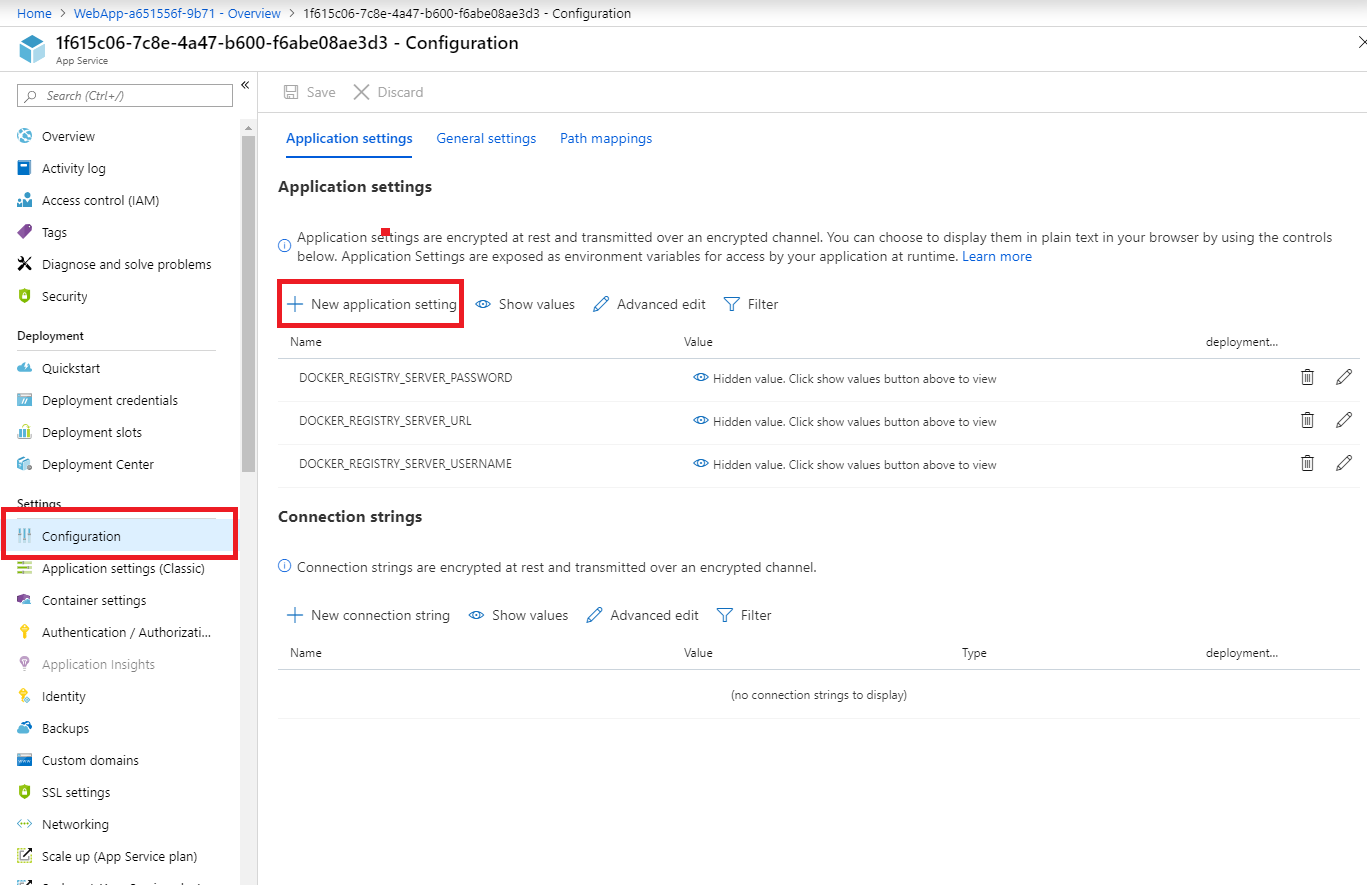Open the Tags sidebar item
Image resolution: width=1367 pixels, height=885 pixels.
pos(54,232)
